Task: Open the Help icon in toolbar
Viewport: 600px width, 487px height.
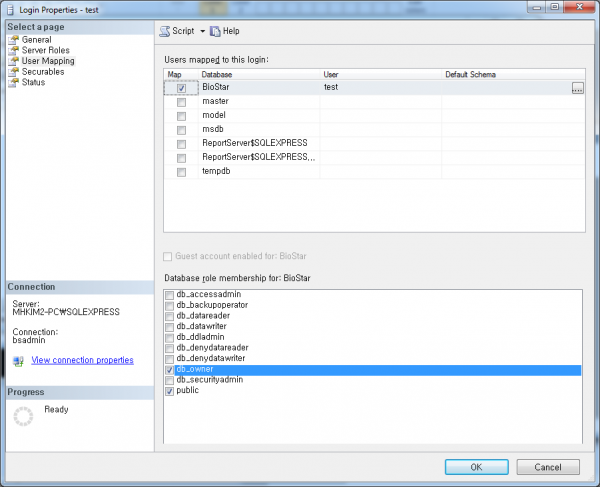Action: (x=215, y=31)
